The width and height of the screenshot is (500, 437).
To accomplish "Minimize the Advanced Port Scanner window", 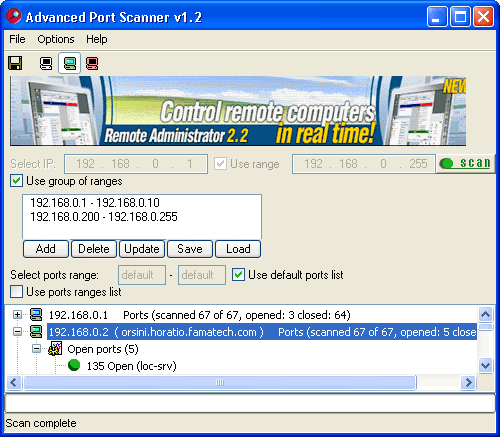I will [x=437, y=17].
